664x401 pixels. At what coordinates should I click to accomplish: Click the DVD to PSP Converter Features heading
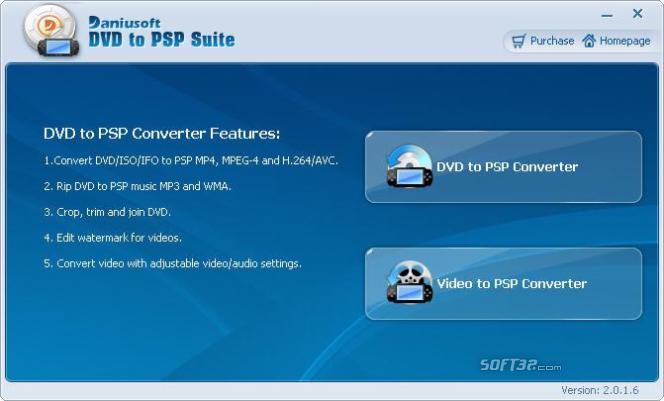coord(161,134)
